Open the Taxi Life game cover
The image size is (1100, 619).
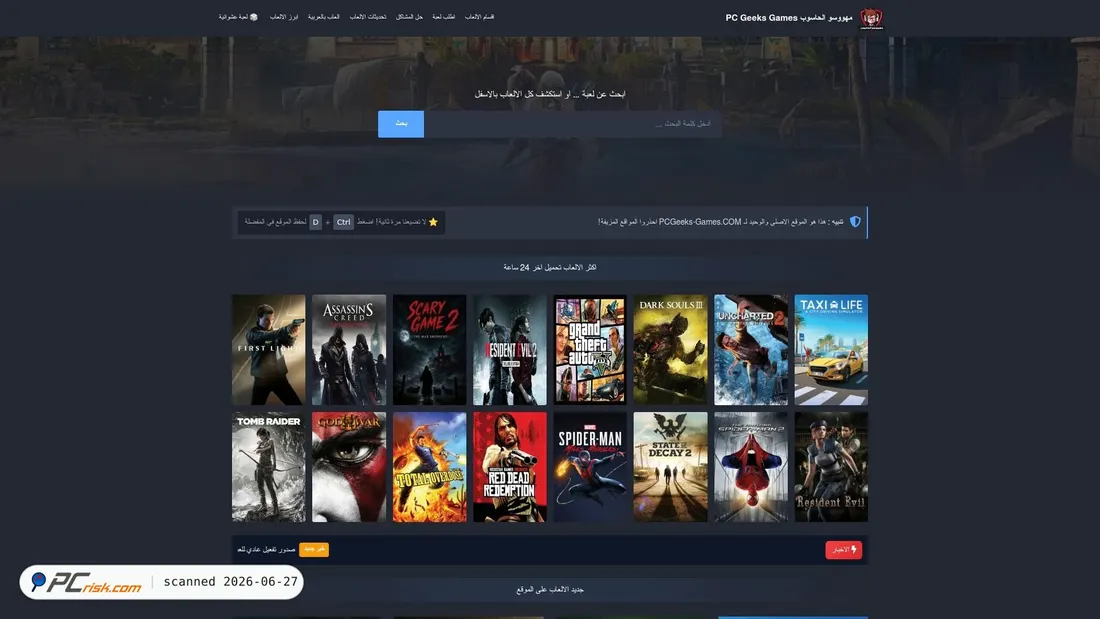tap(831, 350)
